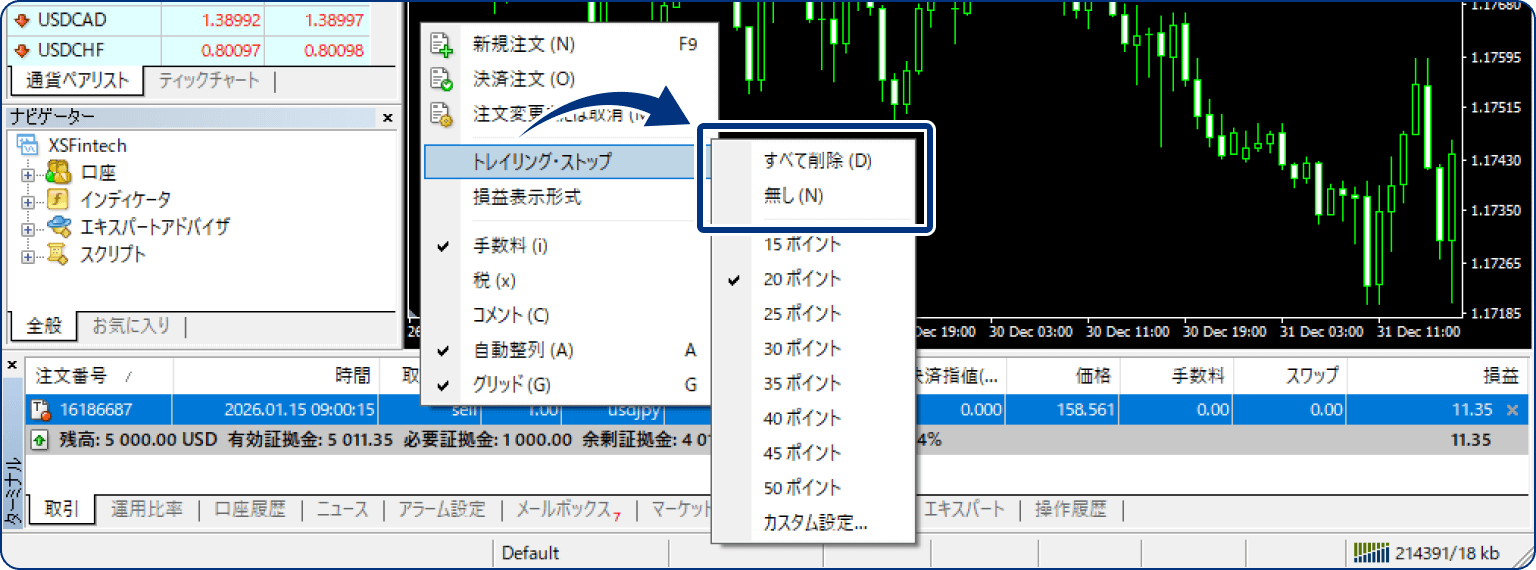Choose カスタム設定... custom trailing stop
The width and height of the screenshot is (1536, 570).
pos(813,523)
